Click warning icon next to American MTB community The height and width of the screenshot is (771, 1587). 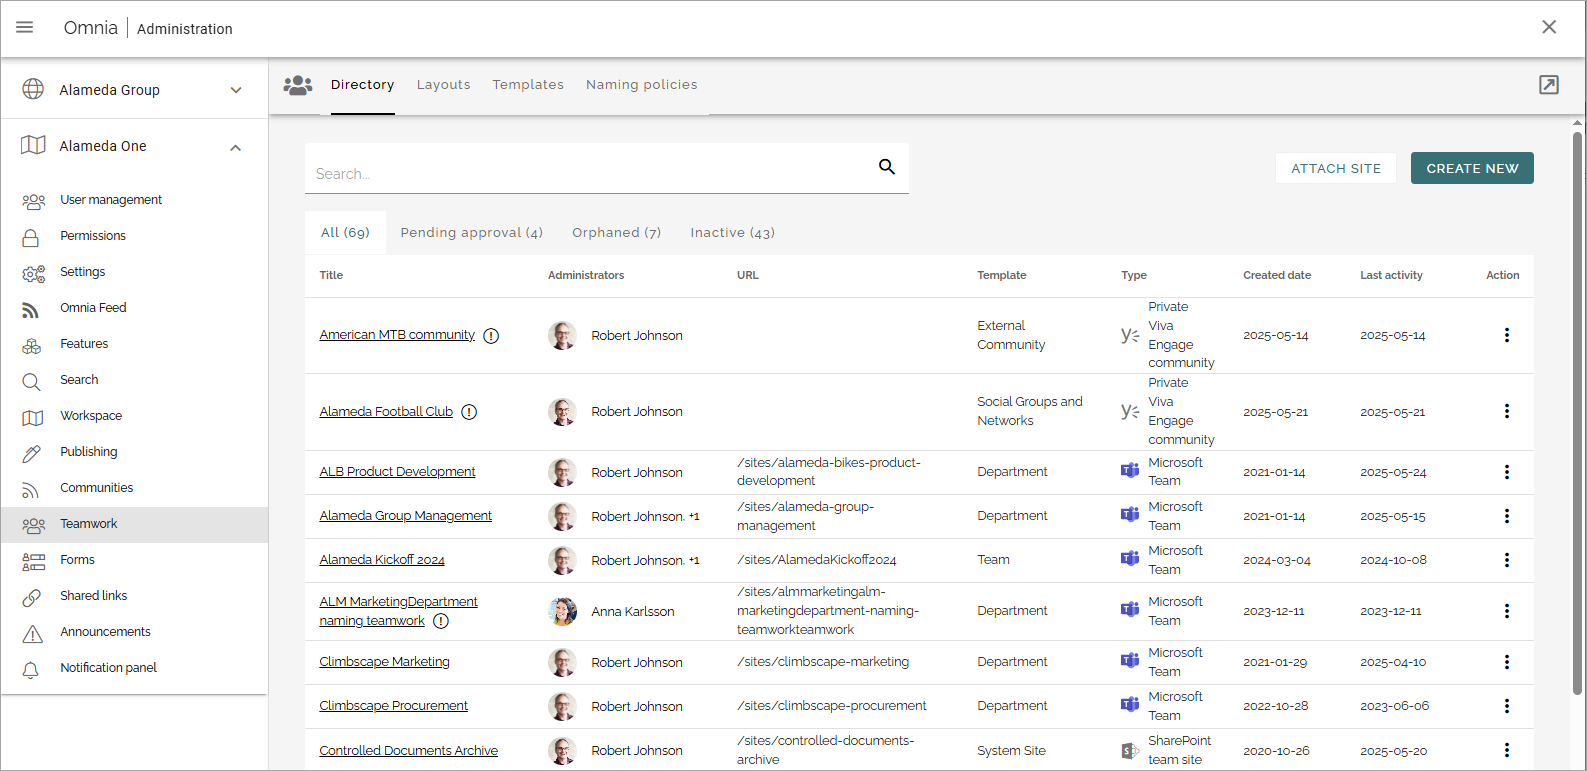coord(491,336)
